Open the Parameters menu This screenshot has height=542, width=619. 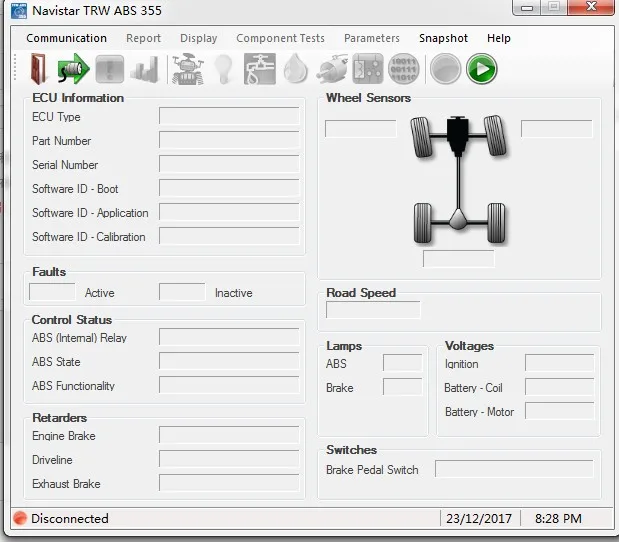[x=372, y=38]
